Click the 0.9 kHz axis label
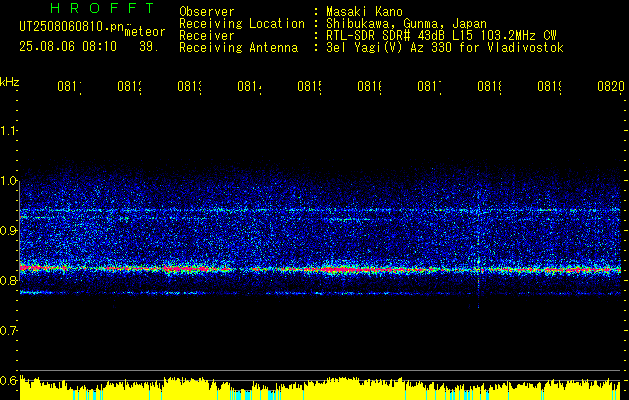This screenshot has height=400, width=629. click(x=9, y=231)
